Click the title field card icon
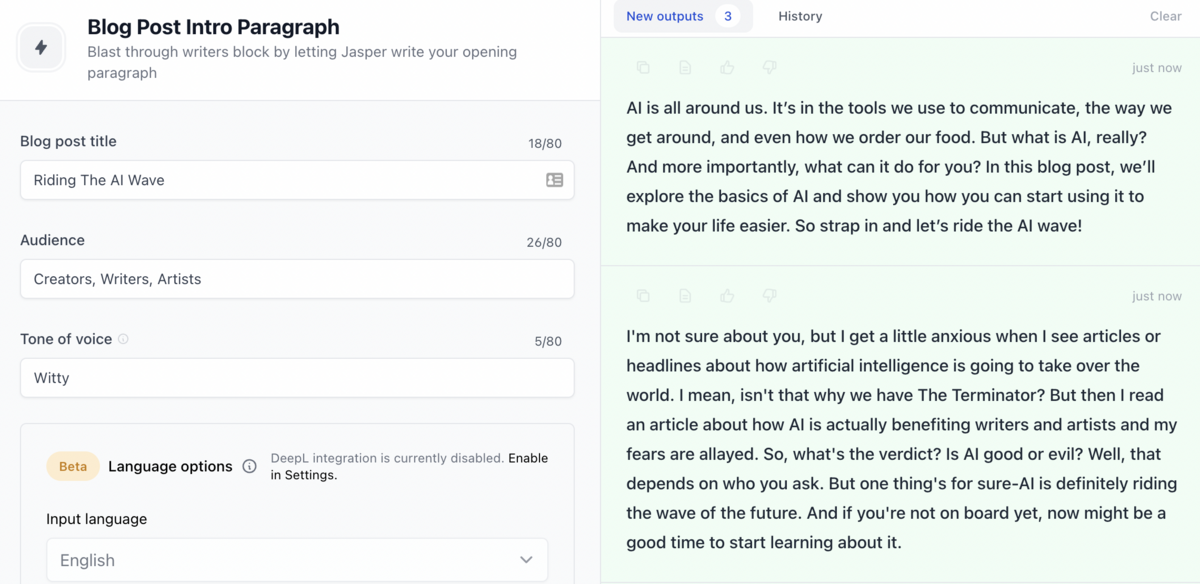The height and width of the screenshot is (584, 1200). pyautogui.click(x=554, y=180)
